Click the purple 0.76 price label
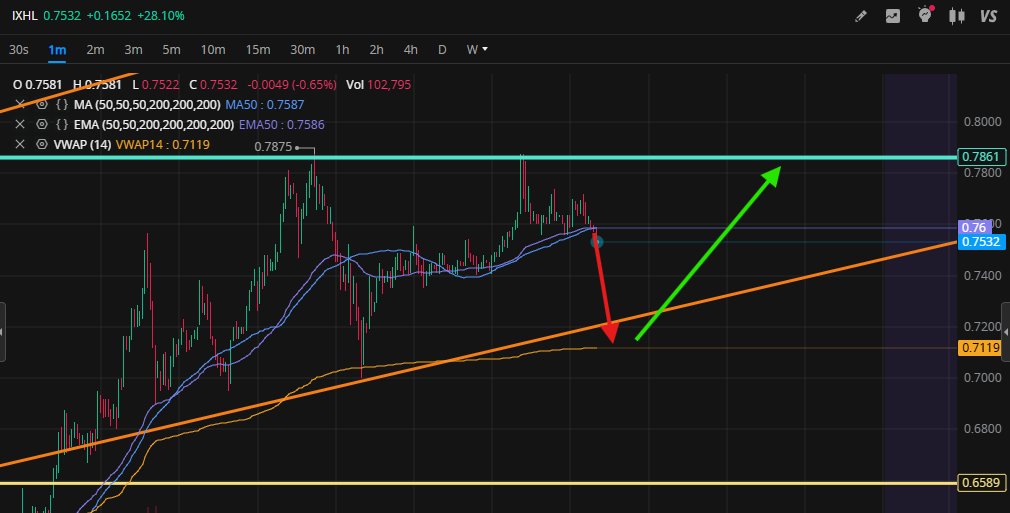The image size is (1010, 513). coord(974,227)
